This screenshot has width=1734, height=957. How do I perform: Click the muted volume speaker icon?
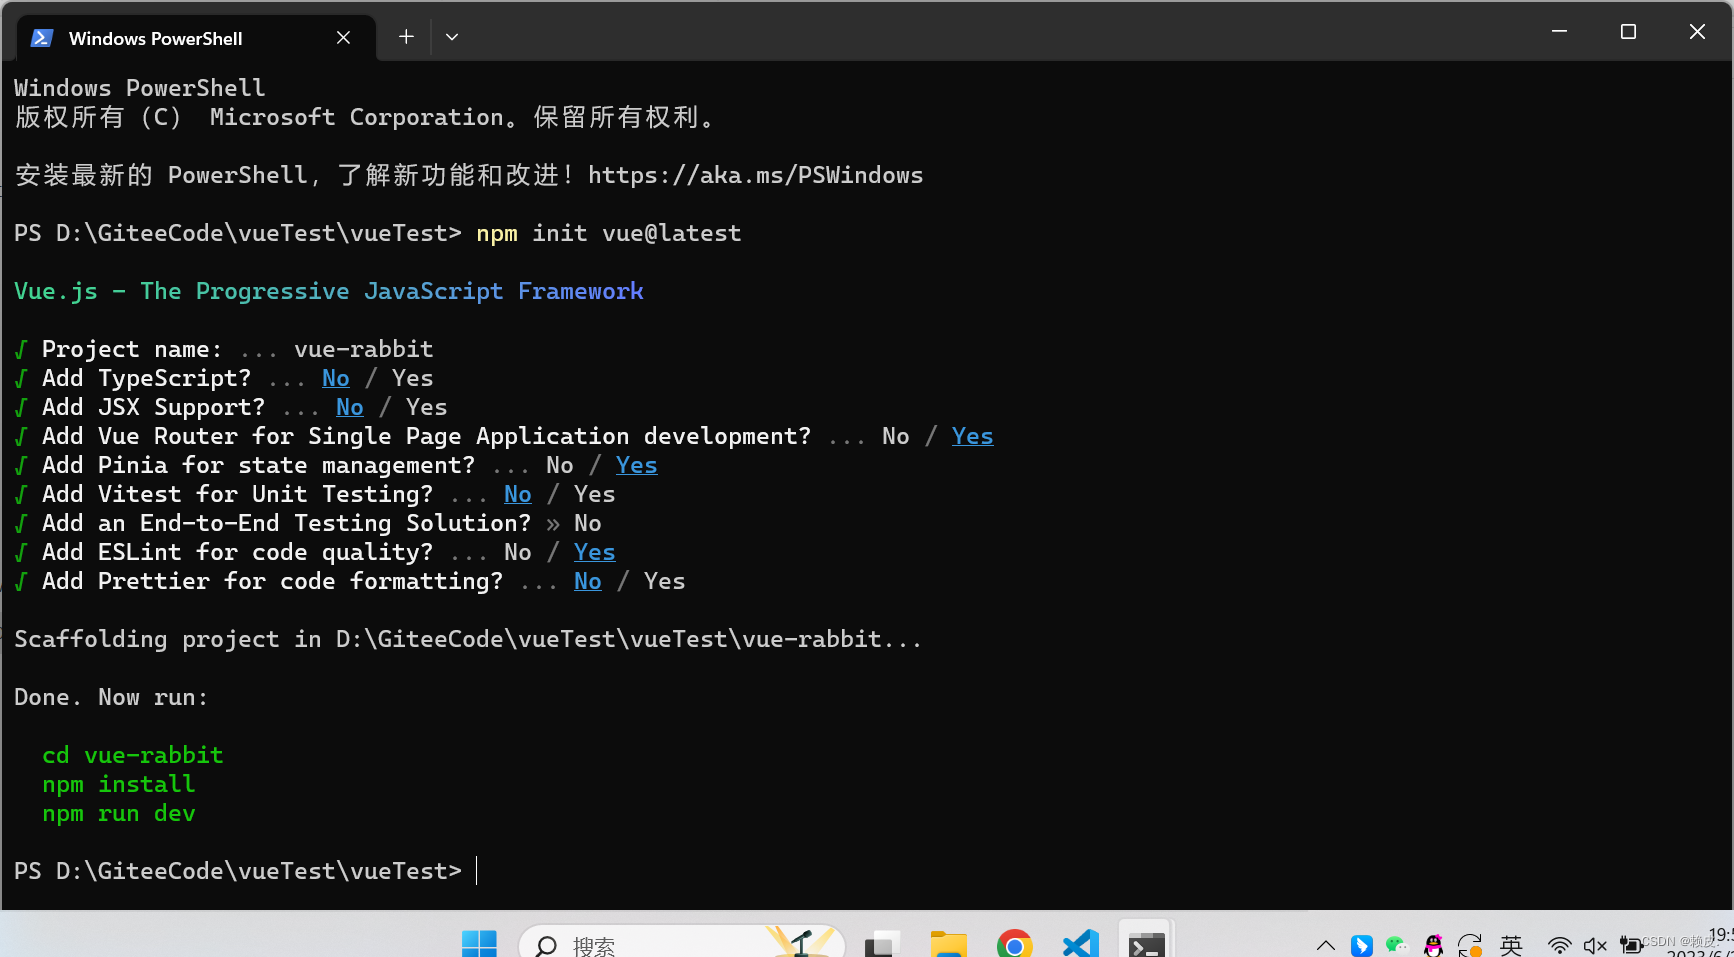[x=1595, y=945]
